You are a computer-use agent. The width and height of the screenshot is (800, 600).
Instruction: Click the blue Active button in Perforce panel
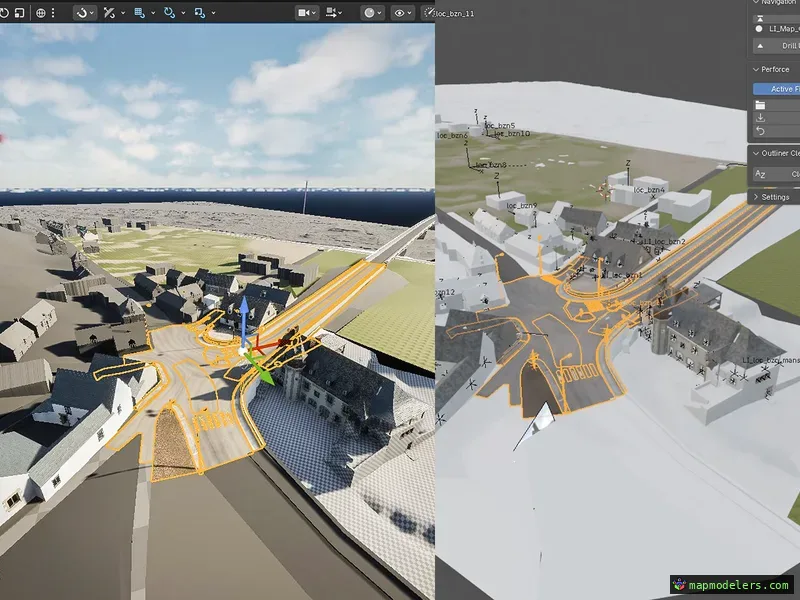pos(777,89)
